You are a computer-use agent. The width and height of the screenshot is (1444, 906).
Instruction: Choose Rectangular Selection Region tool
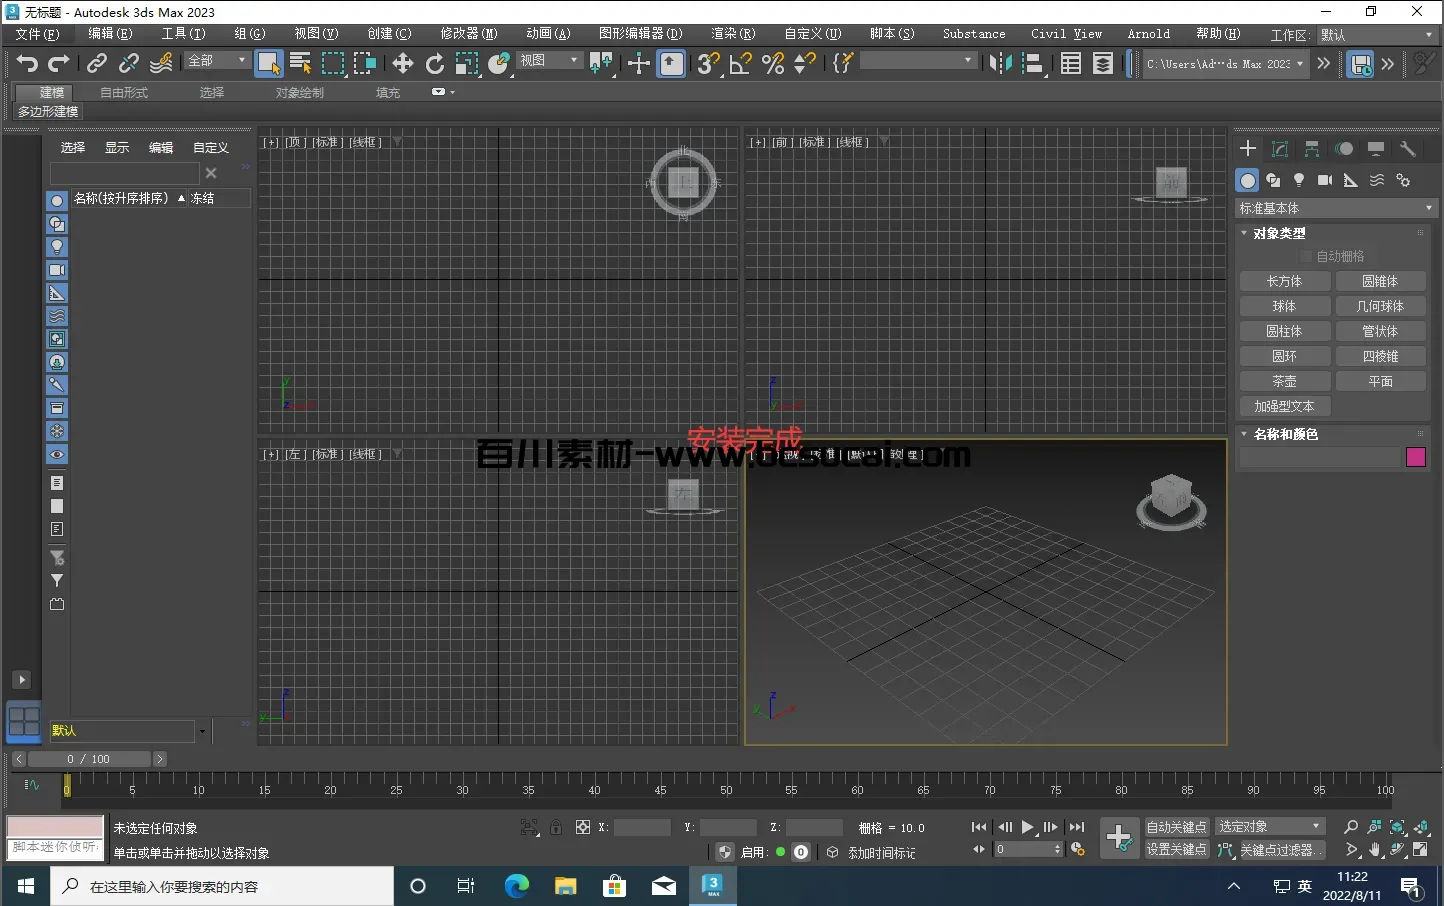pos(333,63)
